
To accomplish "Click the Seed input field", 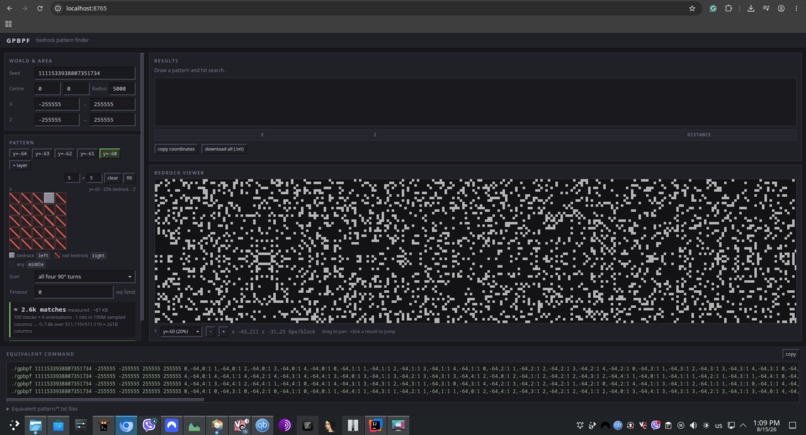I will tap(85, 73).
